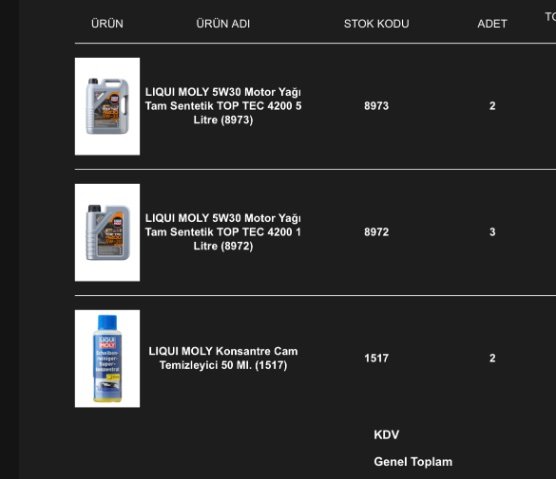Click the Genel Toplam label

click(x=413, y=462)
